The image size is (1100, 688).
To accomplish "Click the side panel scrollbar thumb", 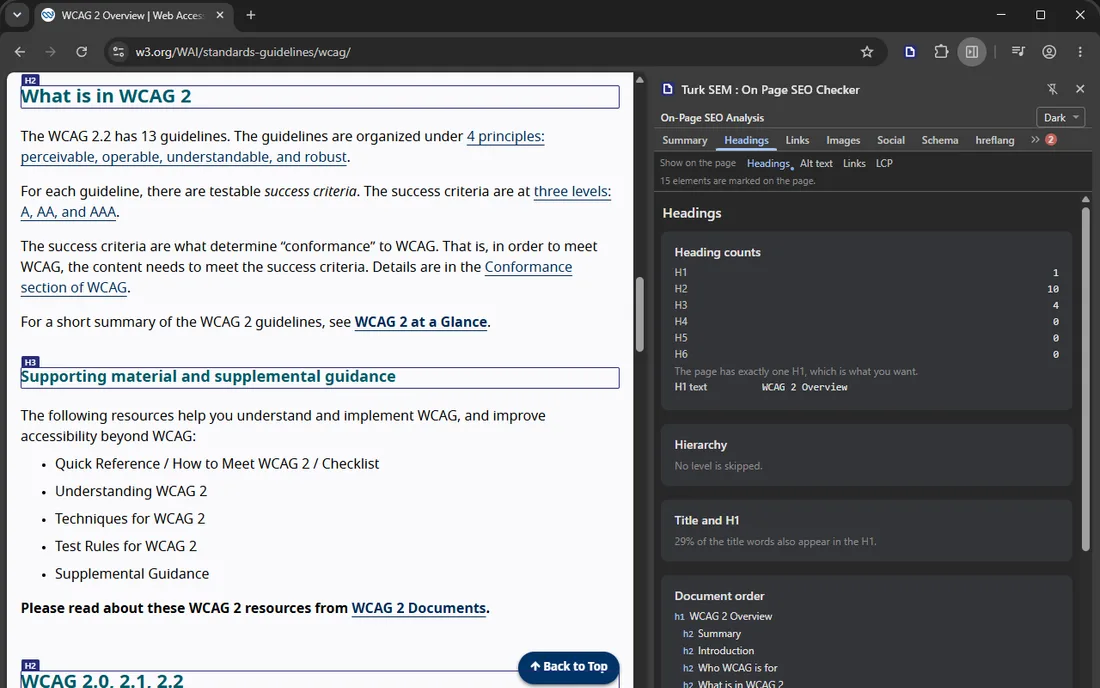I will (1085, 379).
